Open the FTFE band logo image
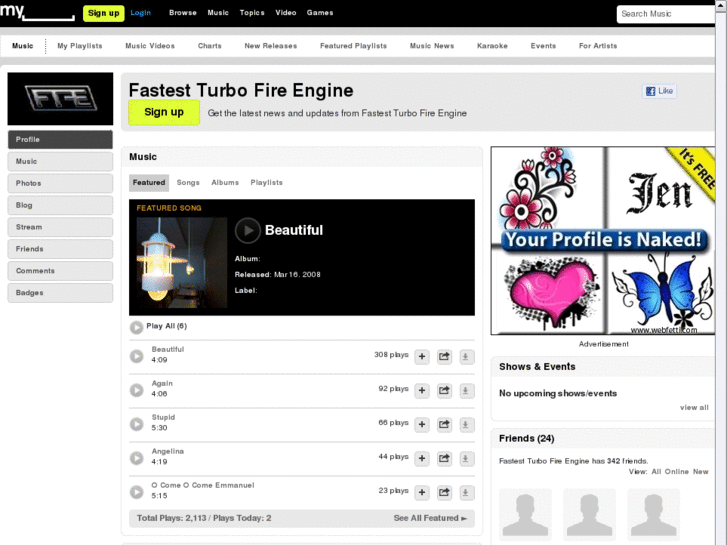The image size is (727, 545). (60, 98)
